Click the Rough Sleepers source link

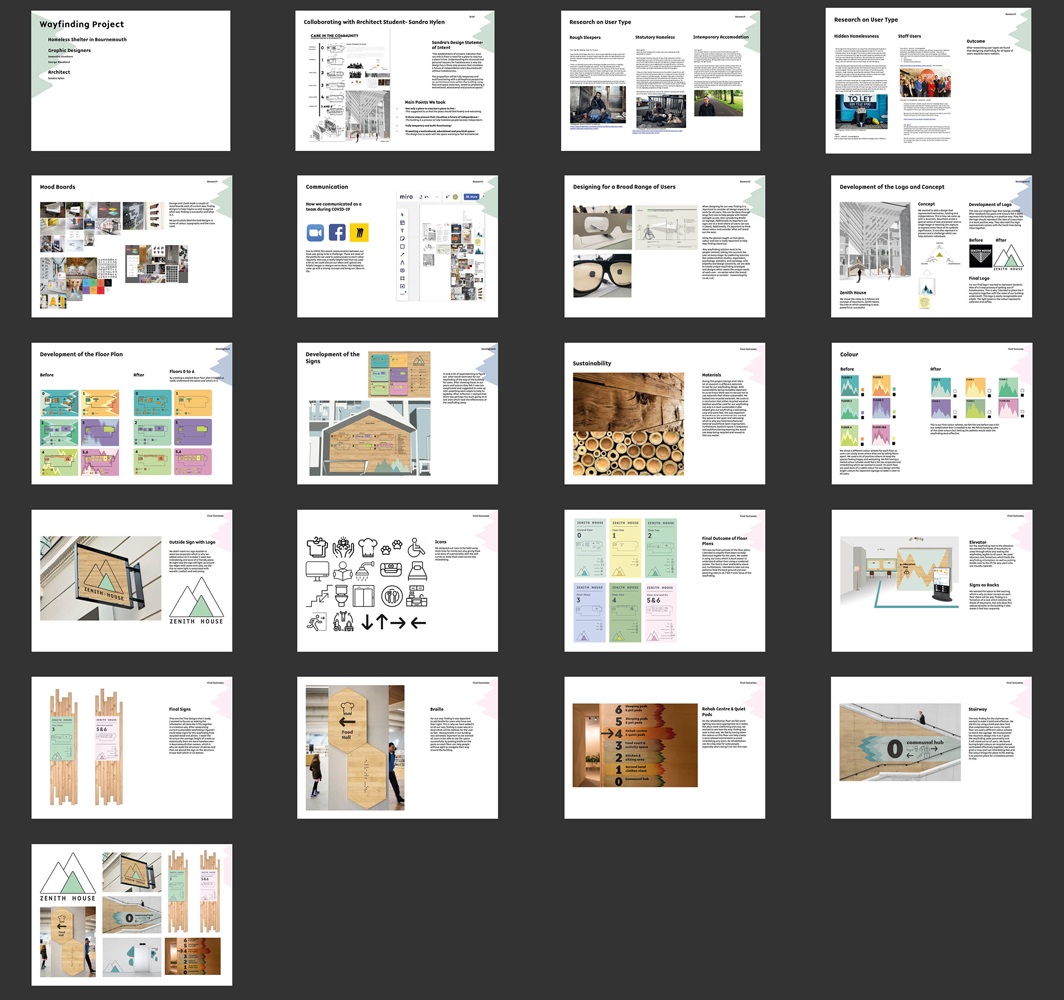598,129
